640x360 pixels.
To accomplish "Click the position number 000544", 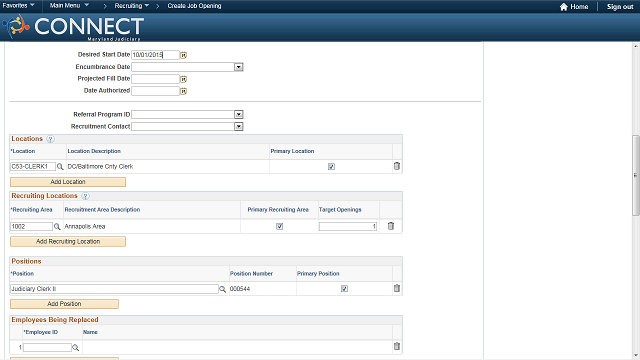I will point(240,289).
